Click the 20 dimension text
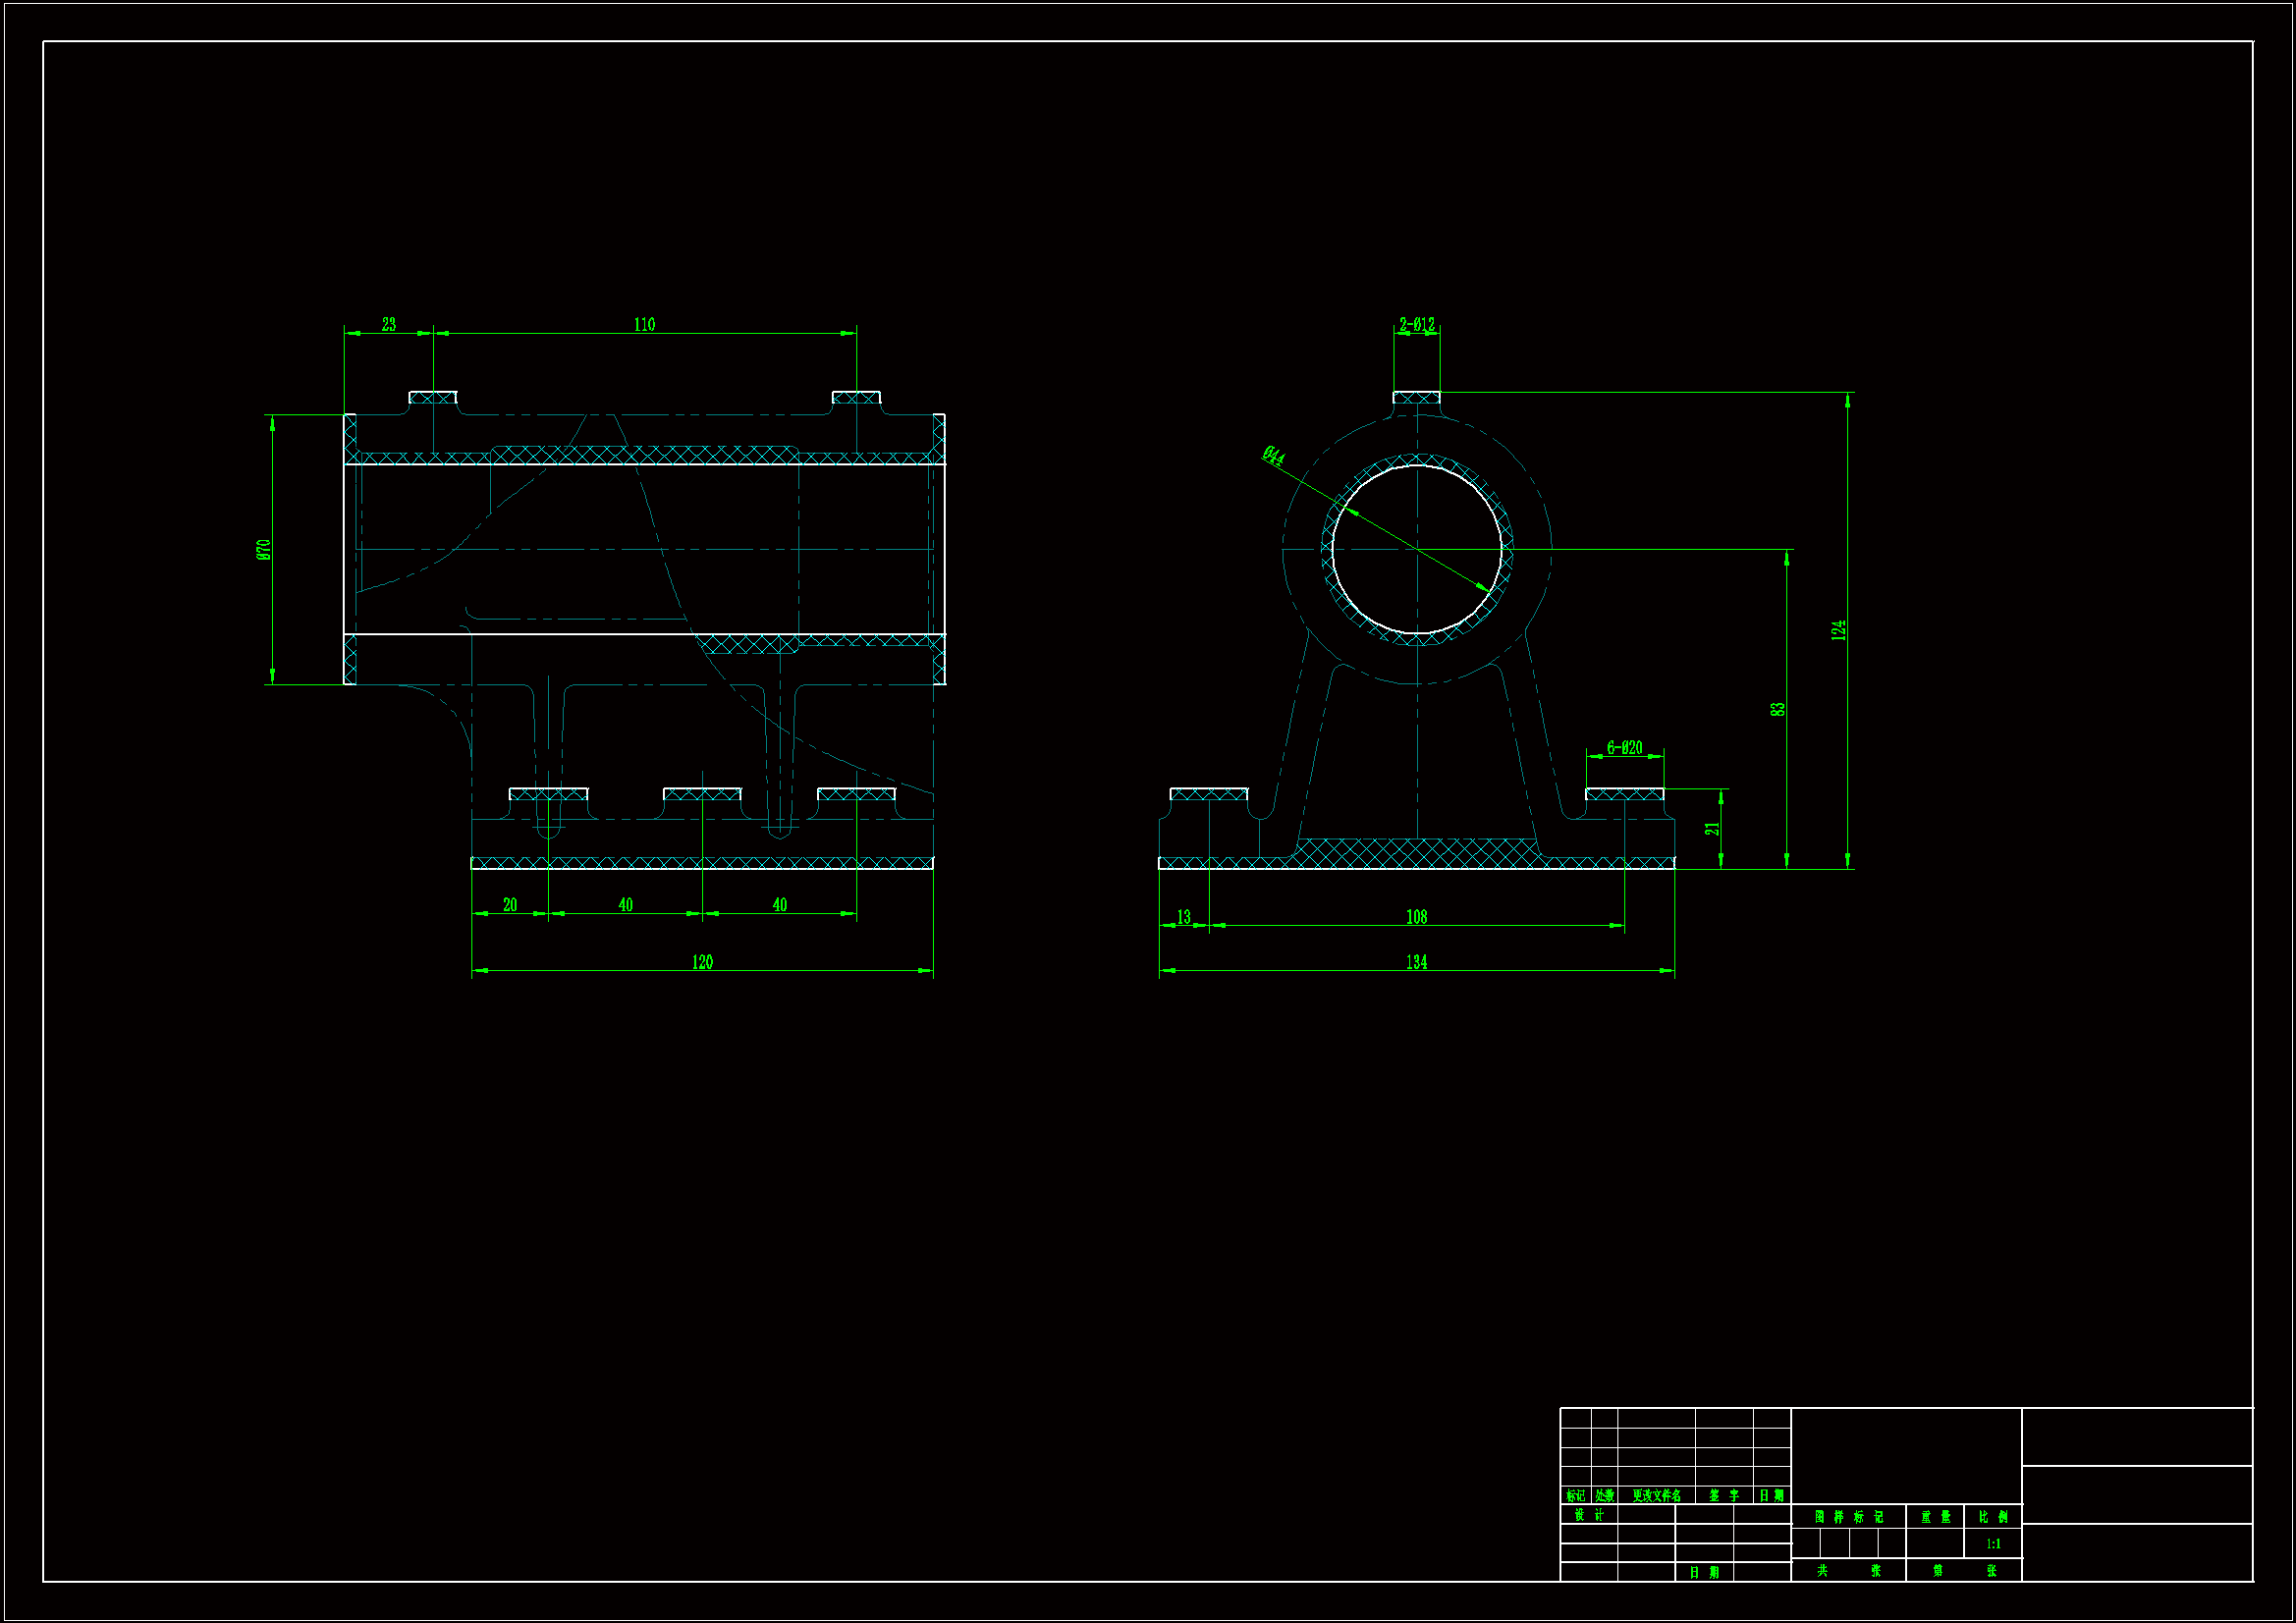2296x1623 pixels. [510, 905]
